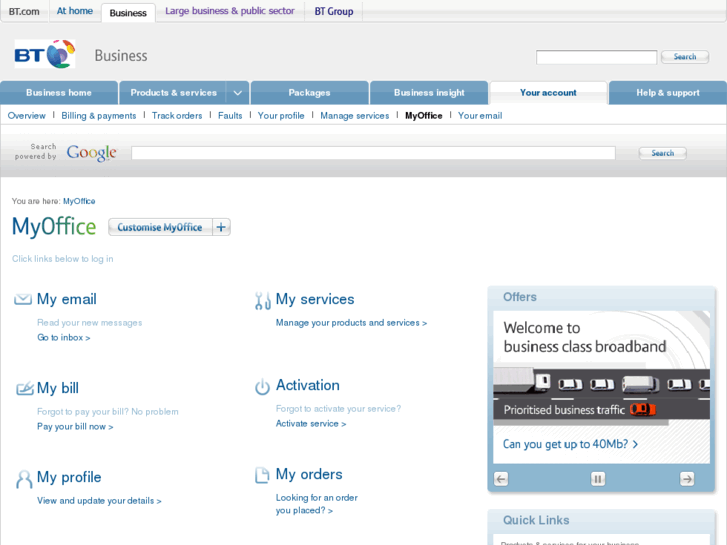This screenshot has height=545, width=727.
Task: Open Manage services submenu item
Action: [x=355, y=115]
